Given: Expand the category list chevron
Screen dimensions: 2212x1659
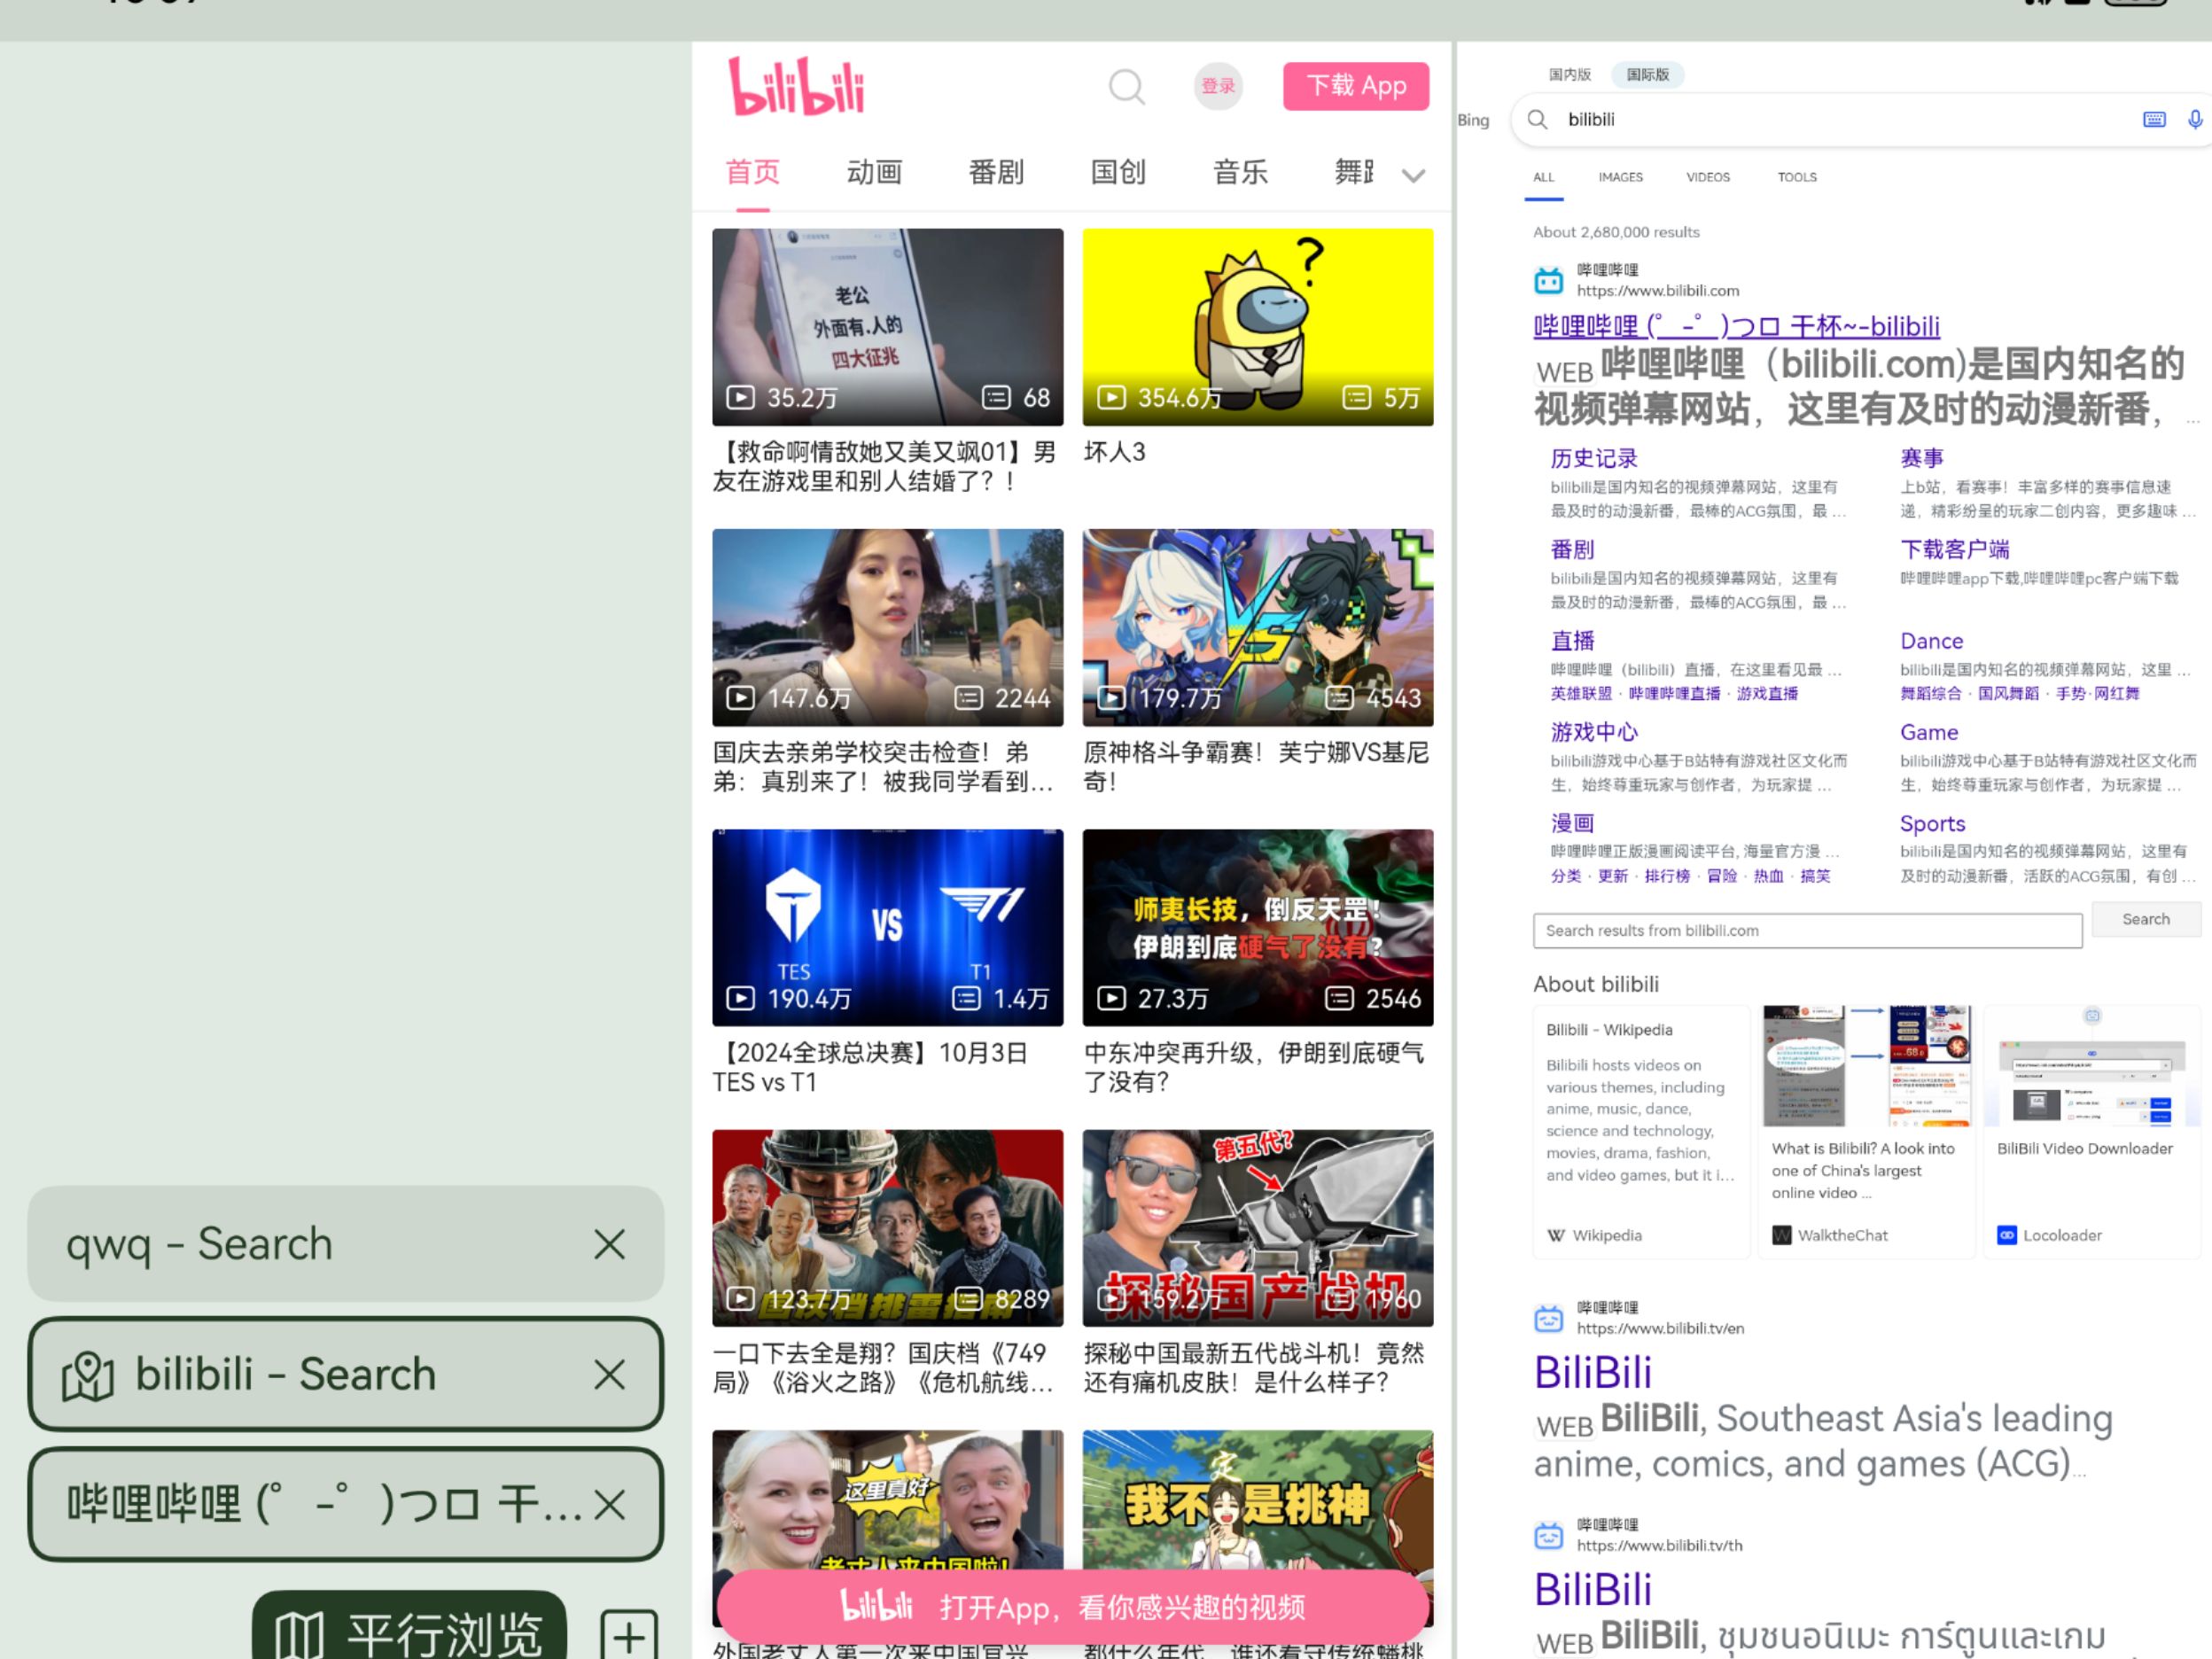Looking at the screenshot, I should [x=1413, y=176].
